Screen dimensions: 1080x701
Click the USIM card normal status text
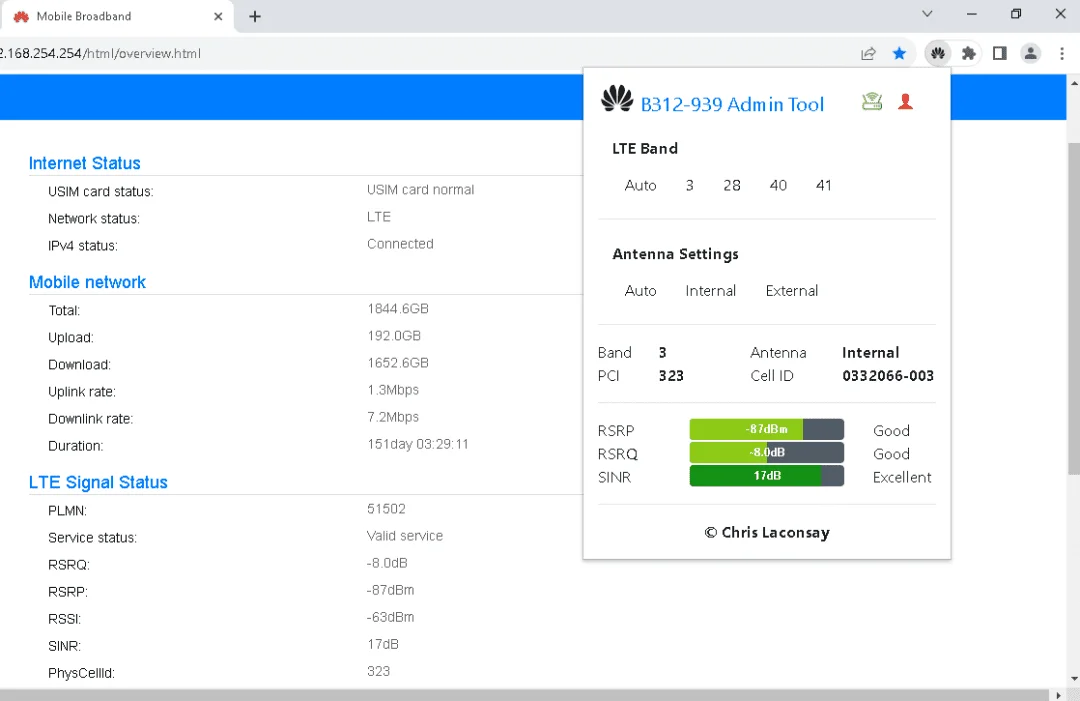coord(420,189)
